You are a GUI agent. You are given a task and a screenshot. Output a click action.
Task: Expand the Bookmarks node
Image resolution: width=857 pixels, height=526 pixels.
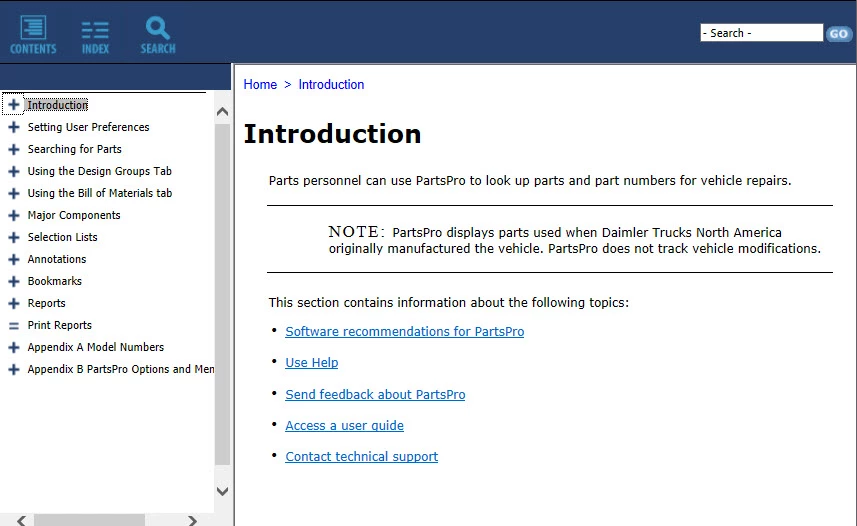coord(14,281)
